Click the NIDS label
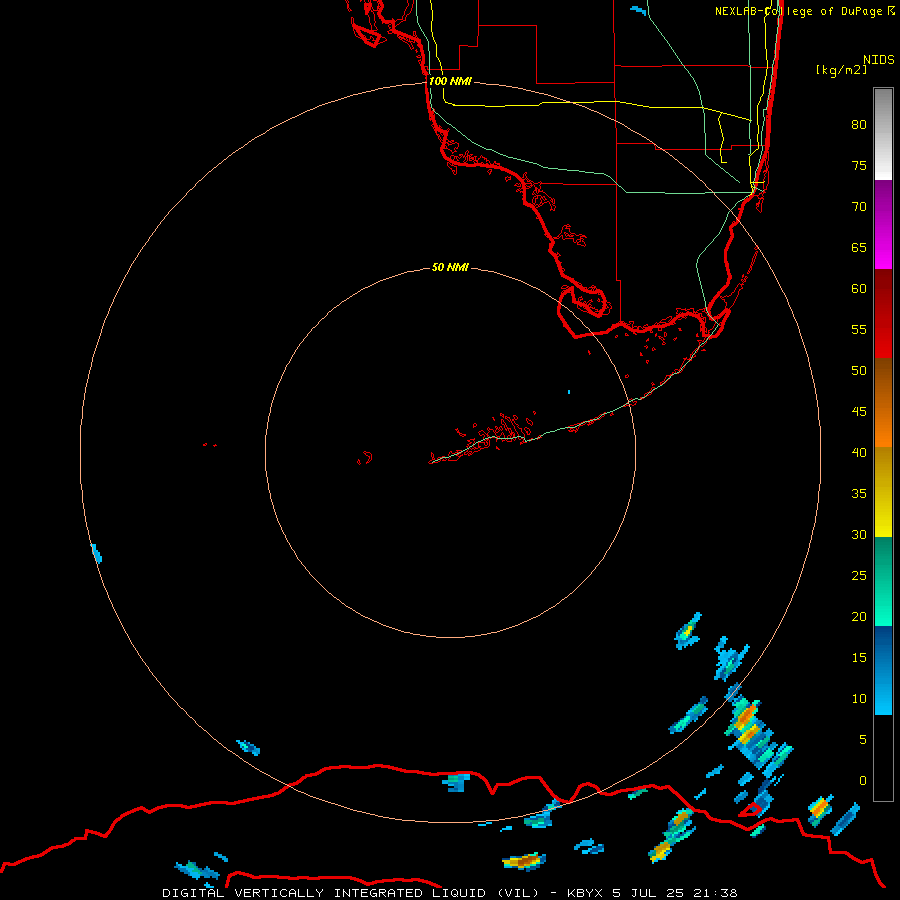The height and width of the screenshot is (900, 900). tap(879, 60)
